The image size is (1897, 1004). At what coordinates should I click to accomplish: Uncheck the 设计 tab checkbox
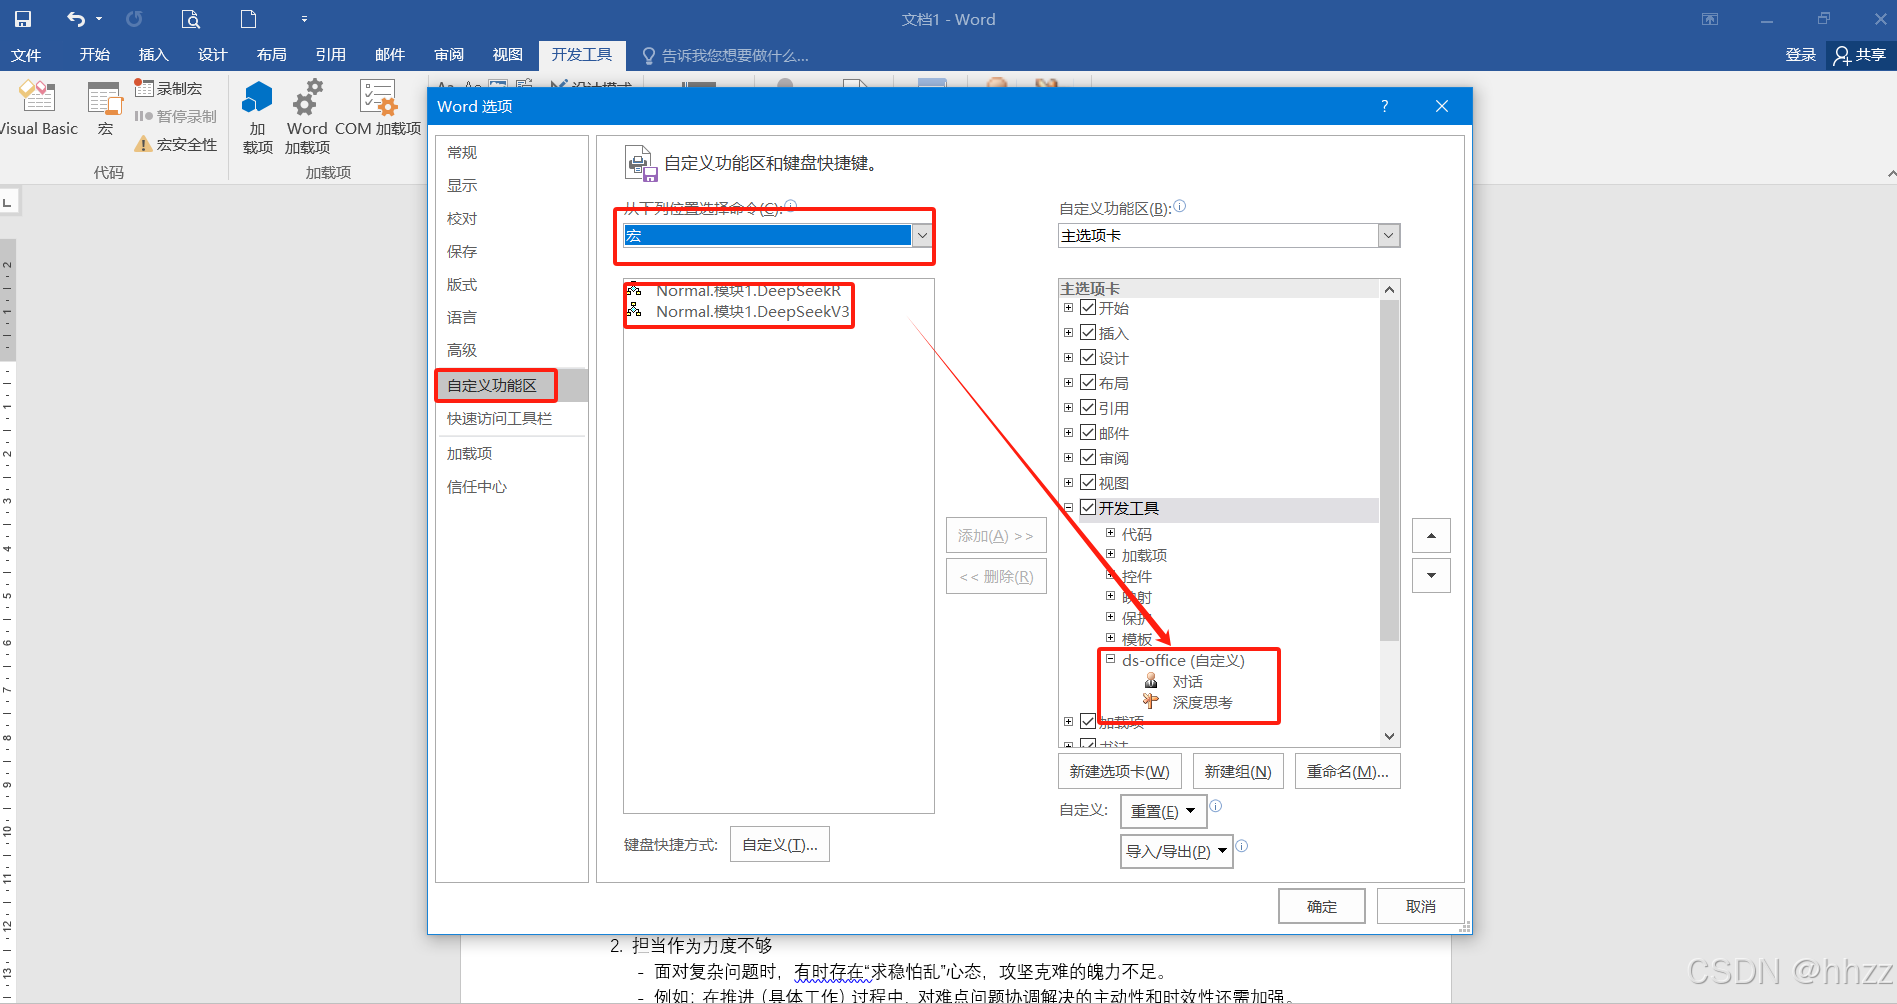point(1088,357)
